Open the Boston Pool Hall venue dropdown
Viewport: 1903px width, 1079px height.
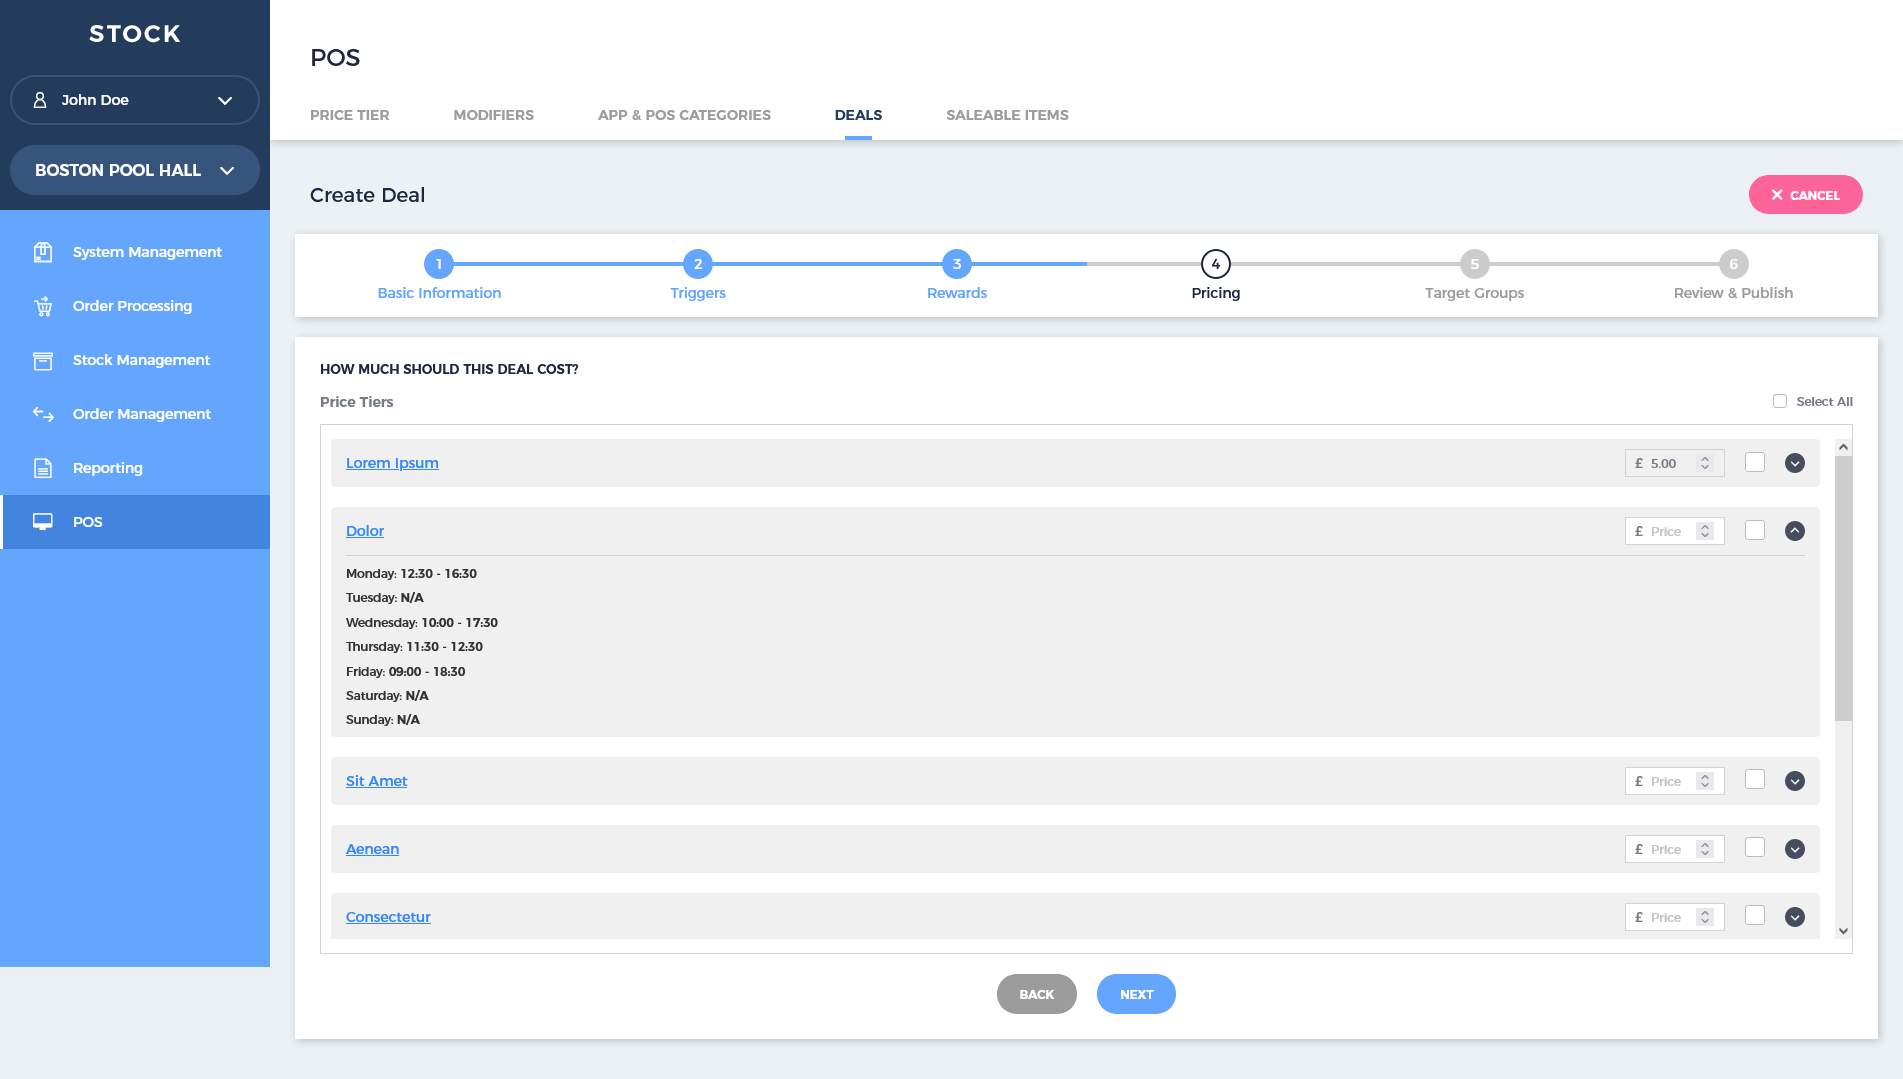134,170
